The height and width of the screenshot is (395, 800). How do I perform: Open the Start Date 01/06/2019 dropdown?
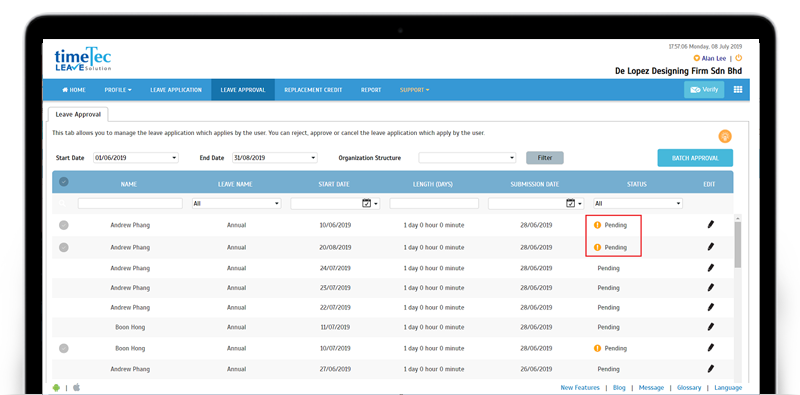(x=136, y=158)
